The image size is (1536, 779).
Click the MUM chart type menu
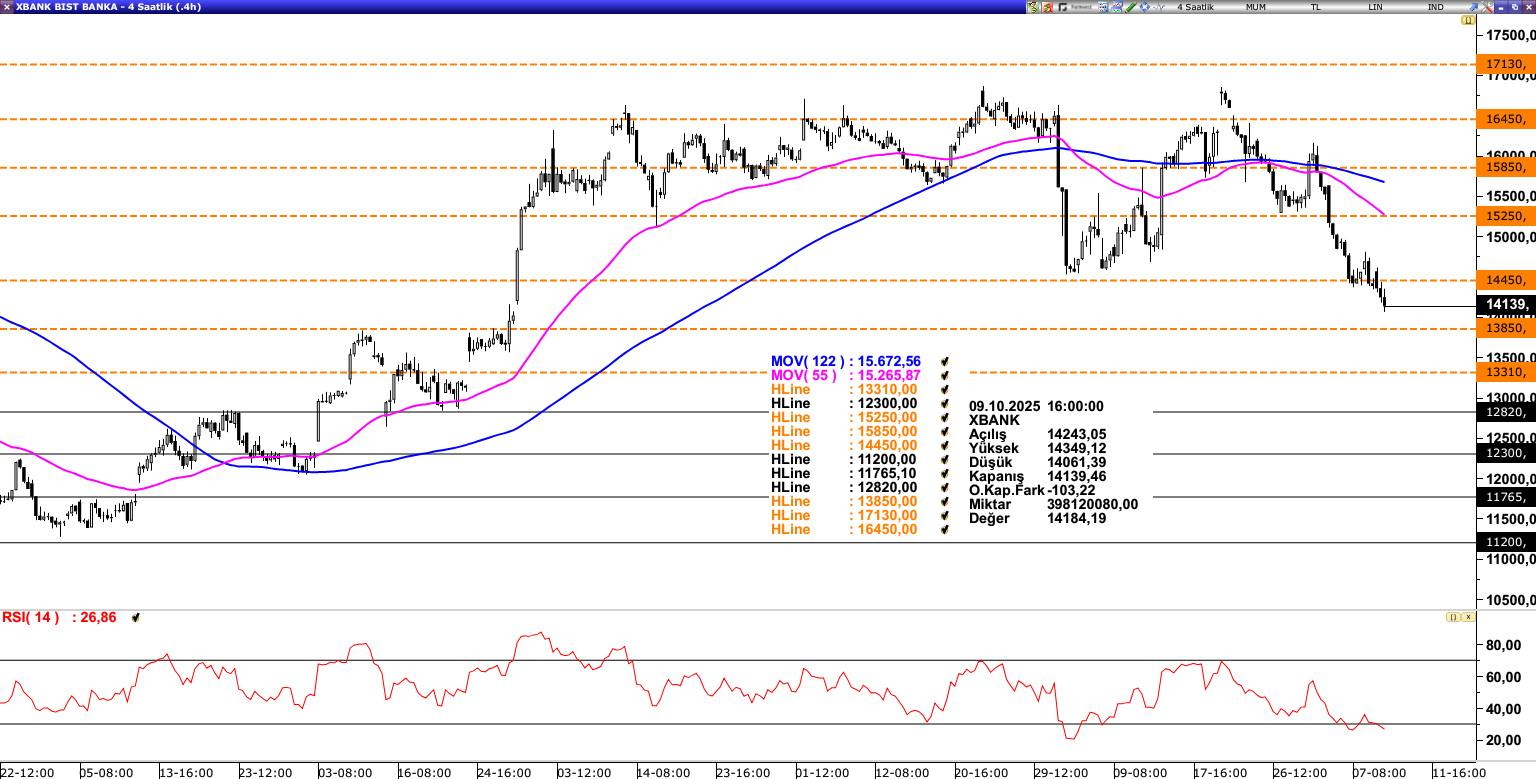tap(1256, 7)
